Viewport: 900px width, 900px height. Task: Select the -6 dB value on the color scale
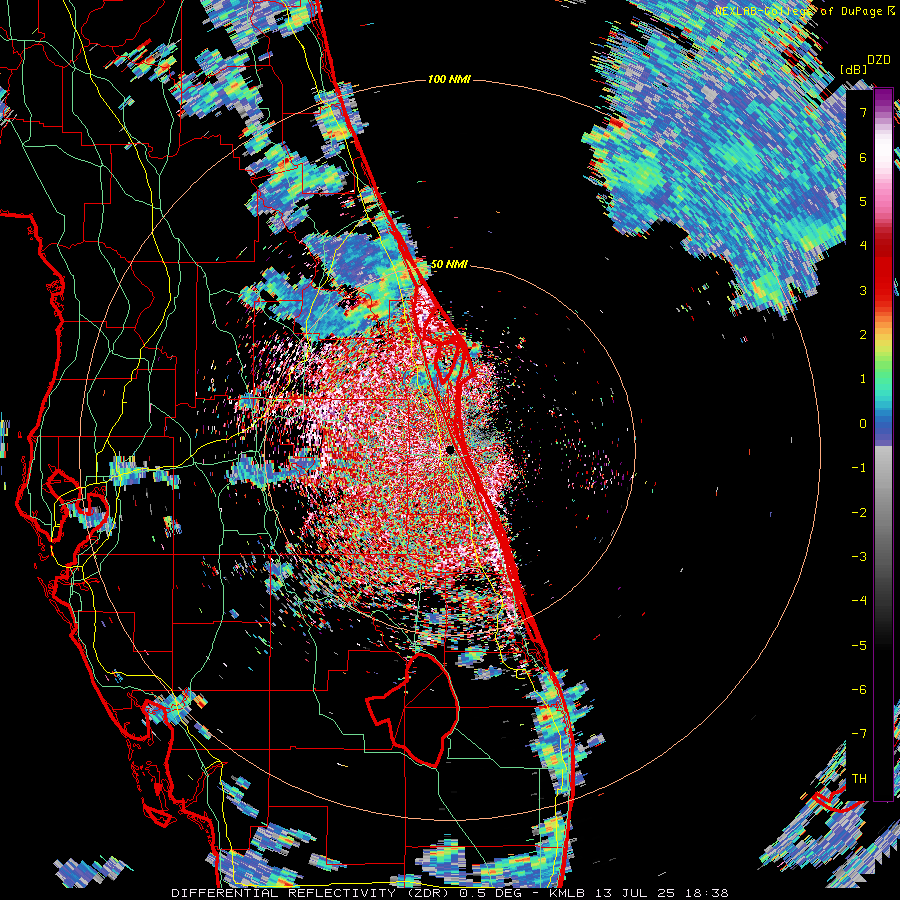pyautogui.click(x=859, y=690)
